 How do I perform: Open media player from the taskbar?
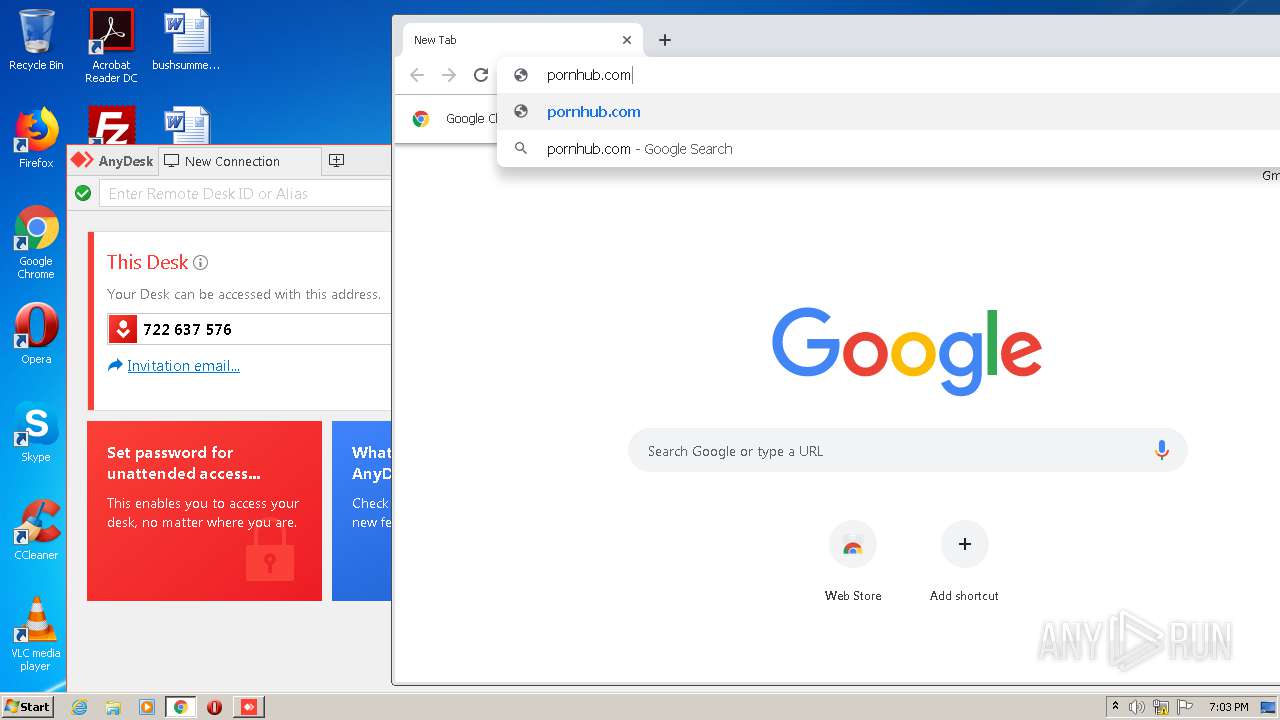coord(147,707)
